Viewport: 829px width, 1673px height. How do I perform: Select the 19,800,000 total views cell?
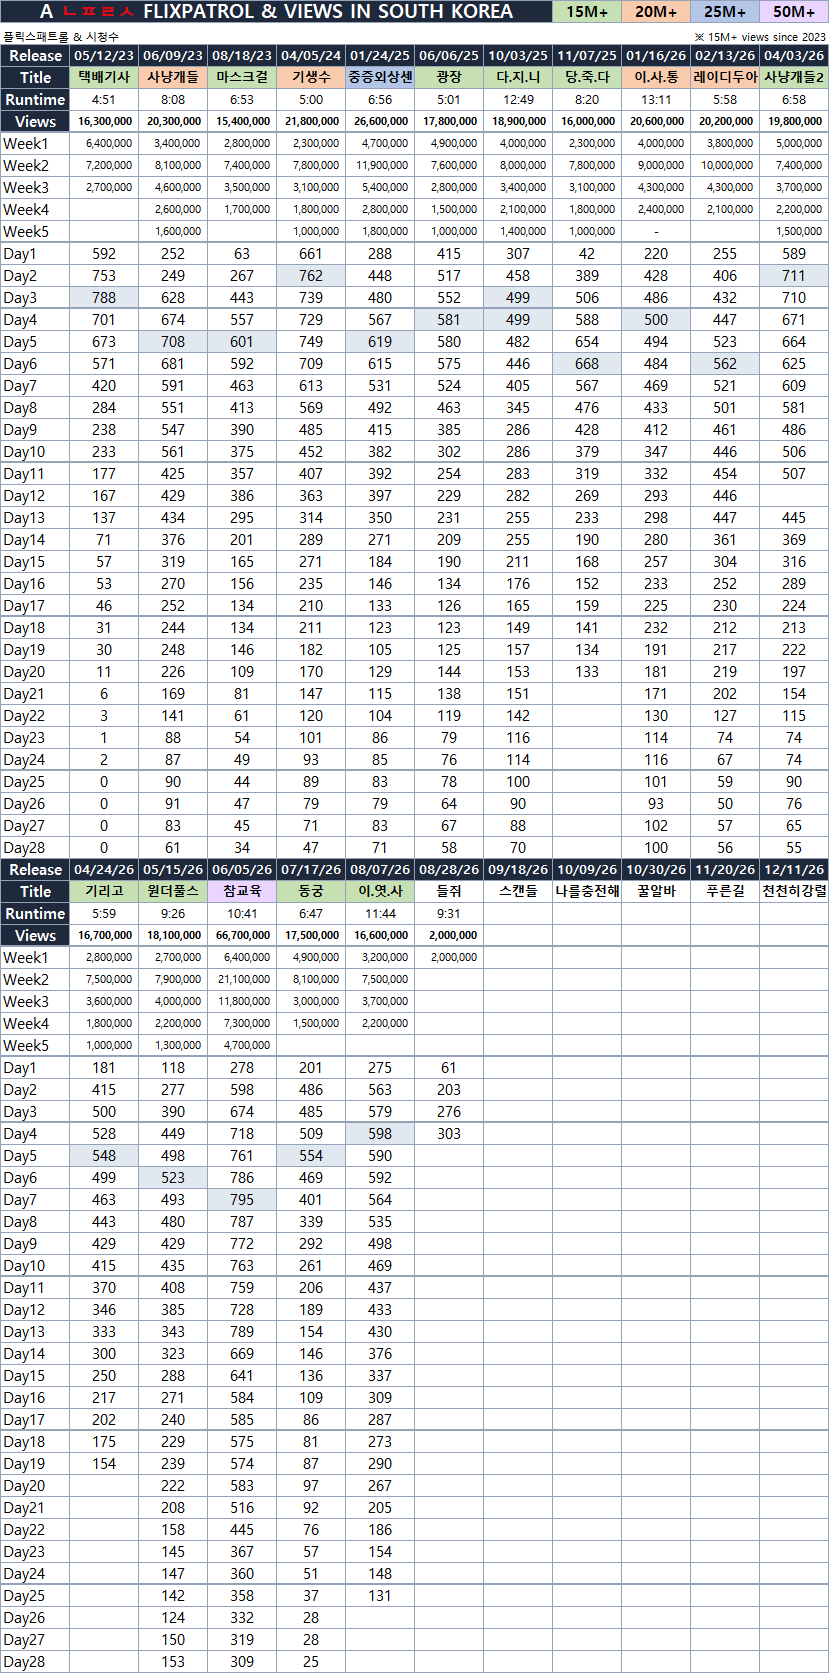(x=794, y=121)
